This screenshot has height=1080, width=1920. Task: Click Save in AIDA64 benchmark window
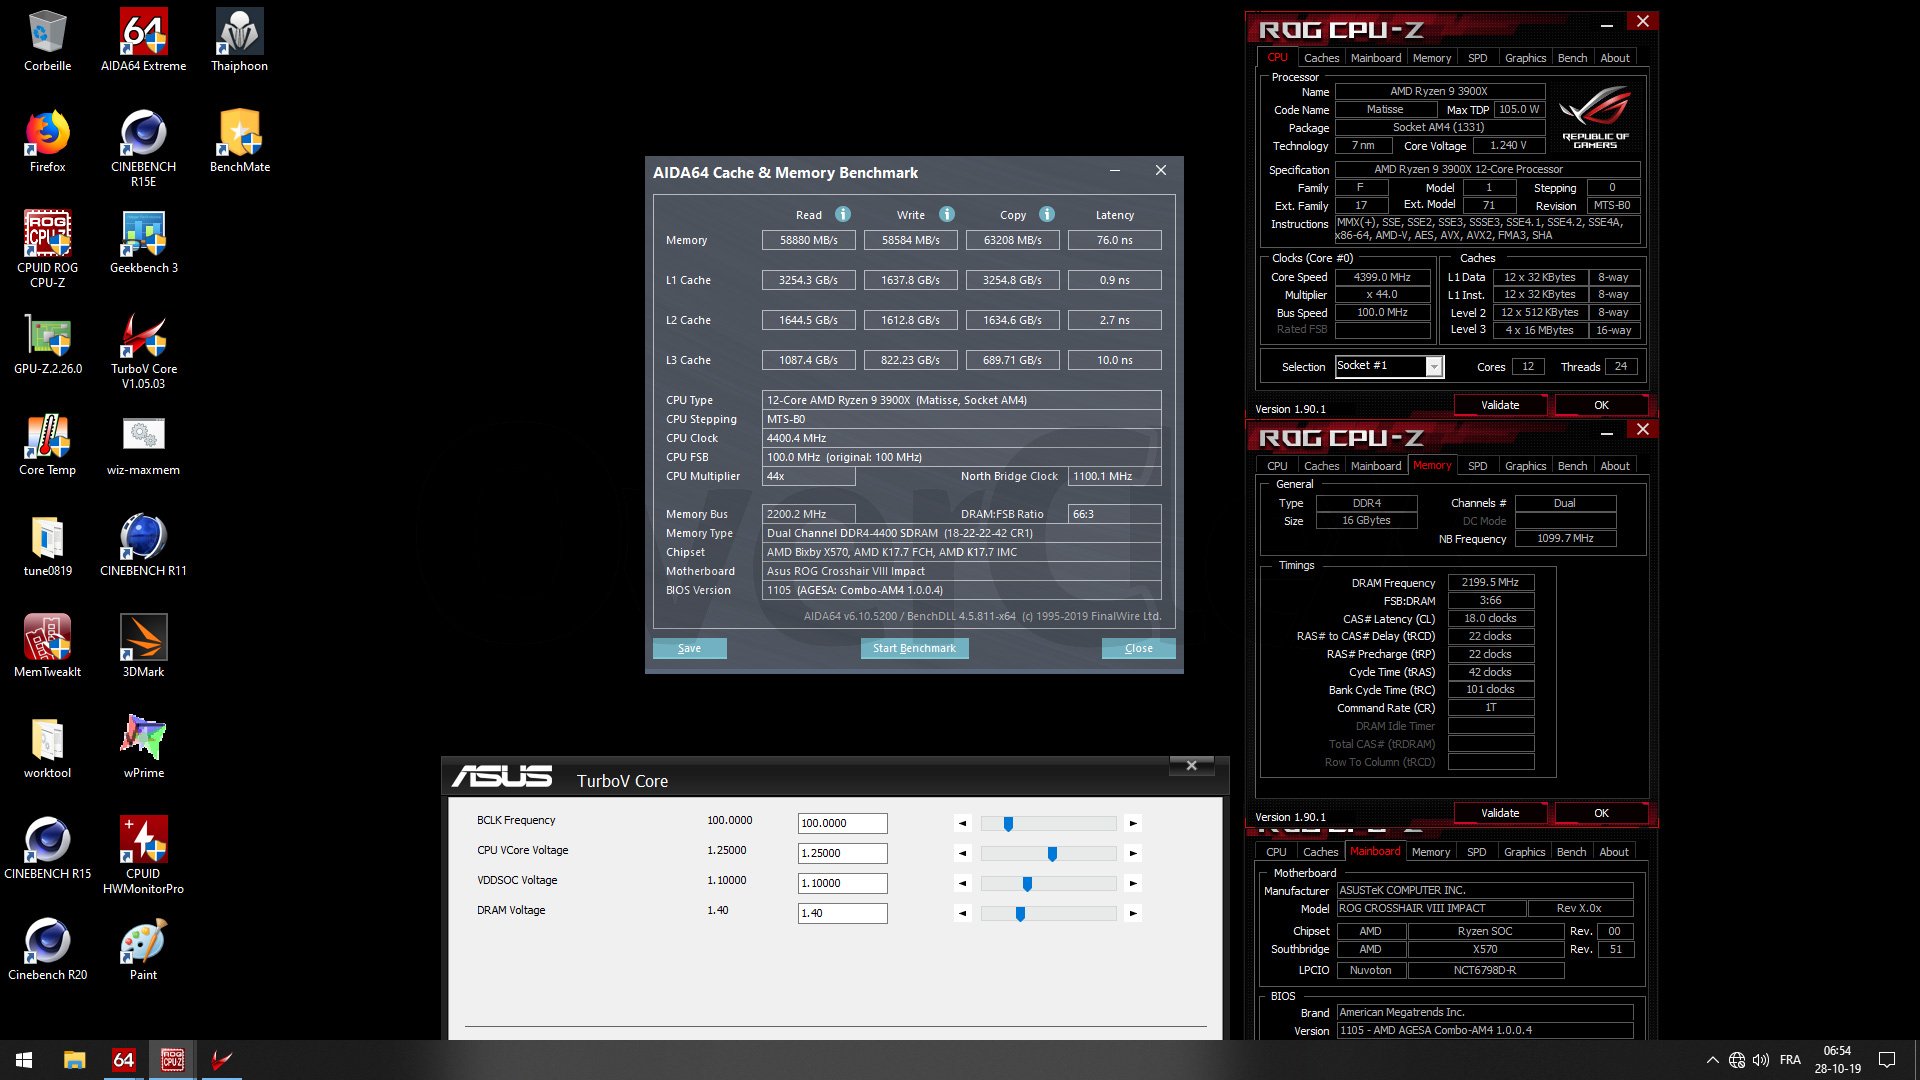pyautogui.click(x=689, y=648)
